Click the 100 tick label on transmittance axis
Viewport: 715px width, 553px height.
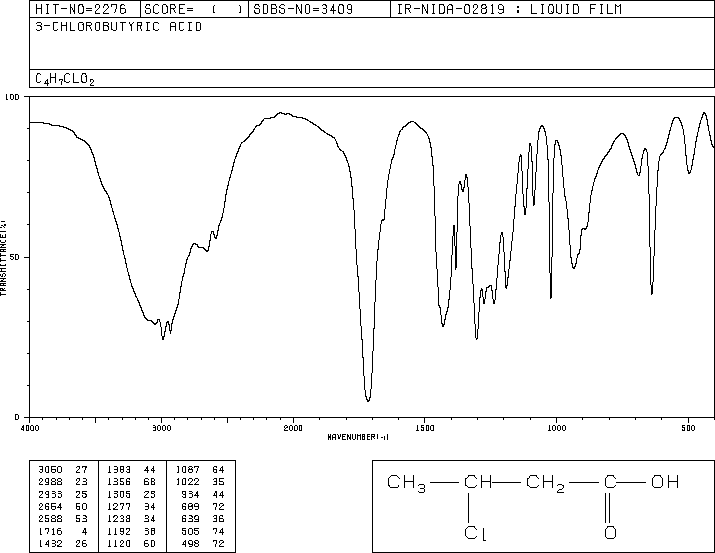pos(12,97)
